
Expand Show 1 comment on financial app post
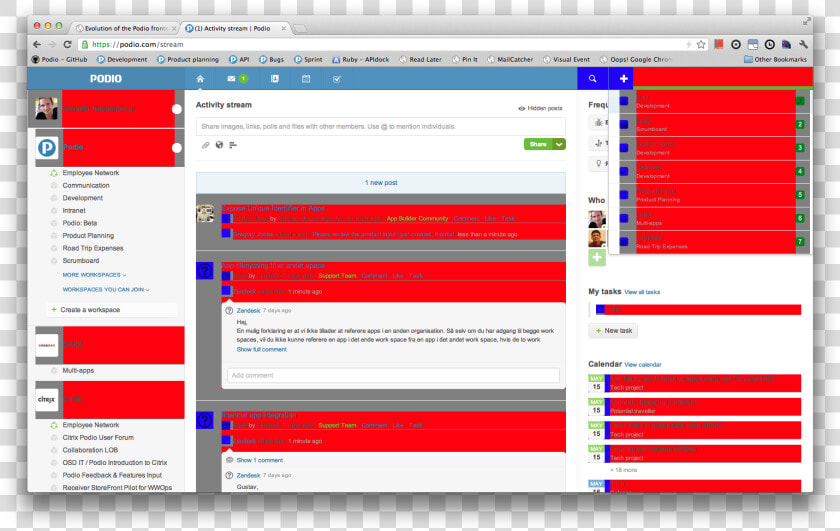(260, 460)
